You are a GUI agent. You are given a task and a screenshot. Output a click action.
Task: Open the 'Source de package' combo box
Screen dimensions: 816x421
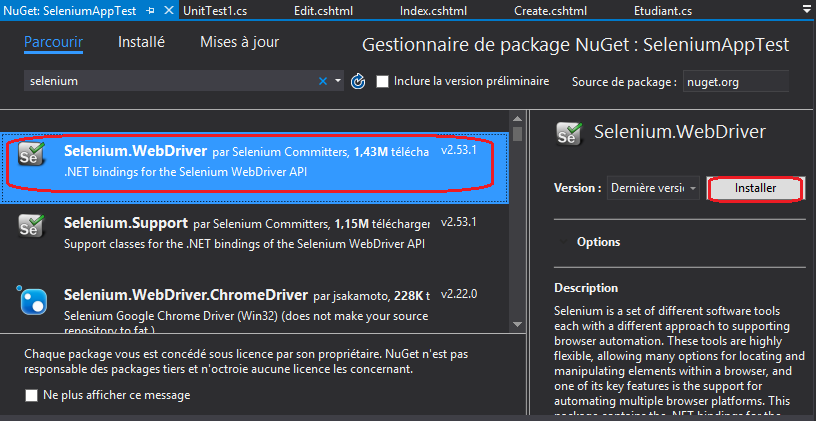[735, 82]
